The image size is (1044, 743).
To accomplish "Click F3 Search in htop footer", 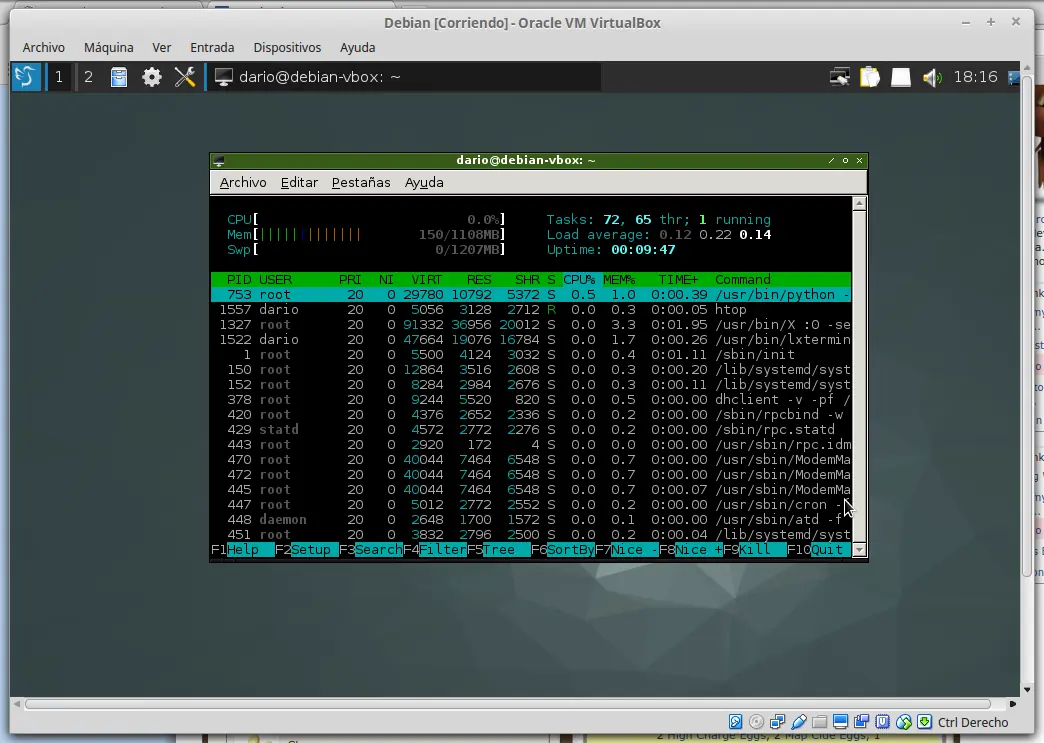I will [x=370, y=550].
